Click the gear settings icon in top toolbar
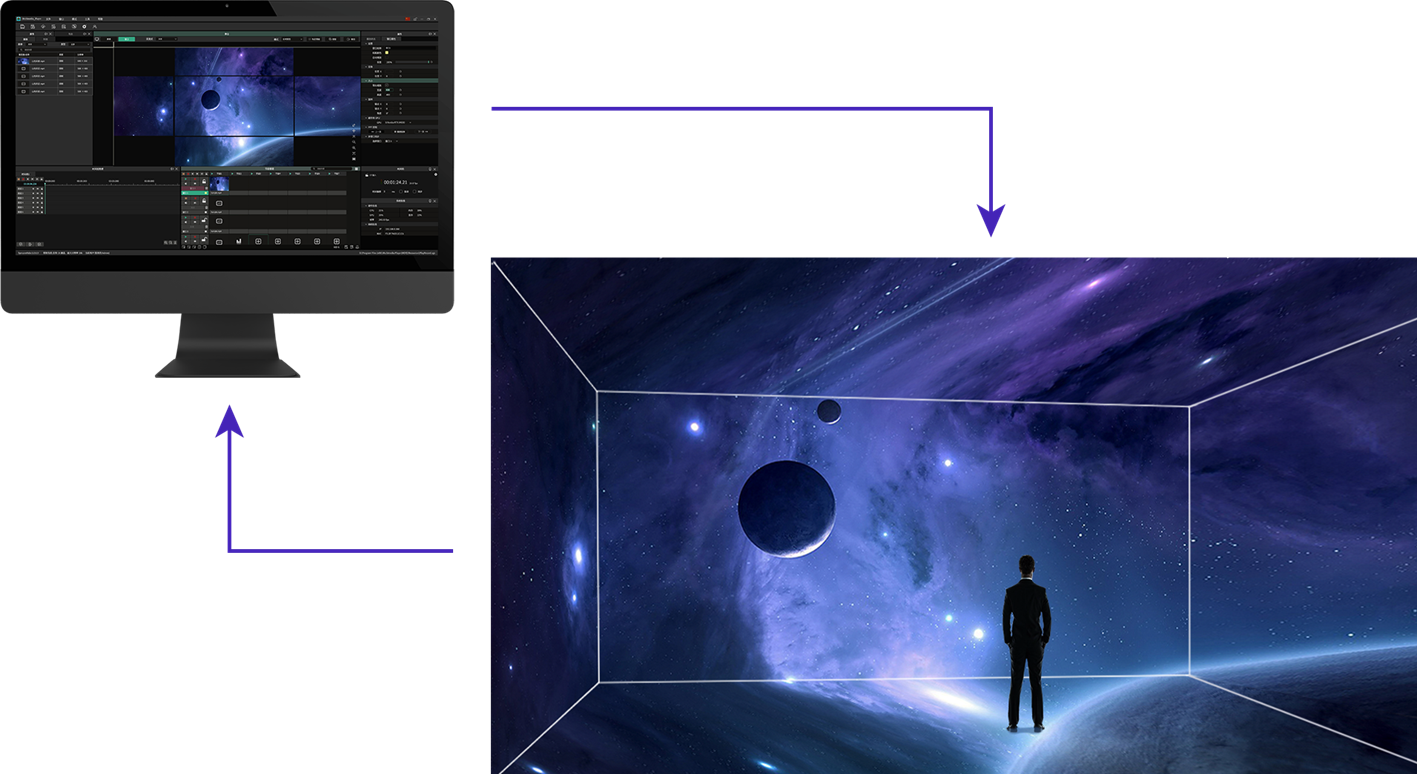1417x774 pixels. [x=84, y=26]
